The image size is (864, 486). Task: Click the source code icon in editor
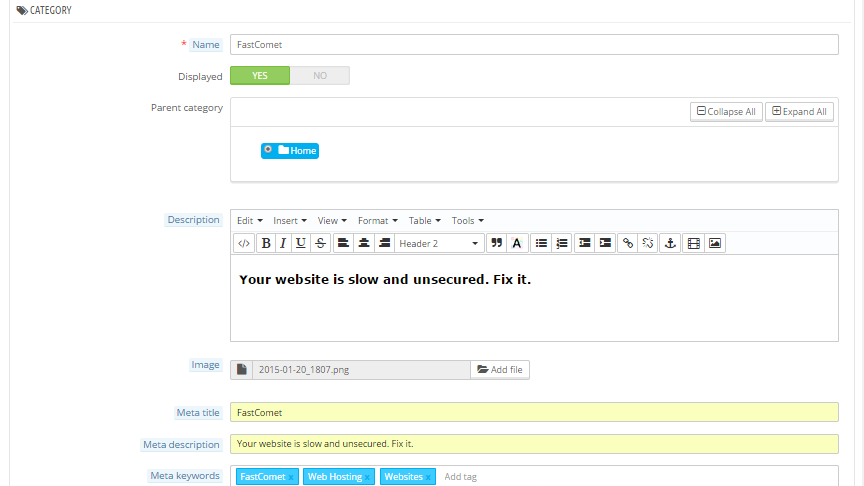(244, 243)
